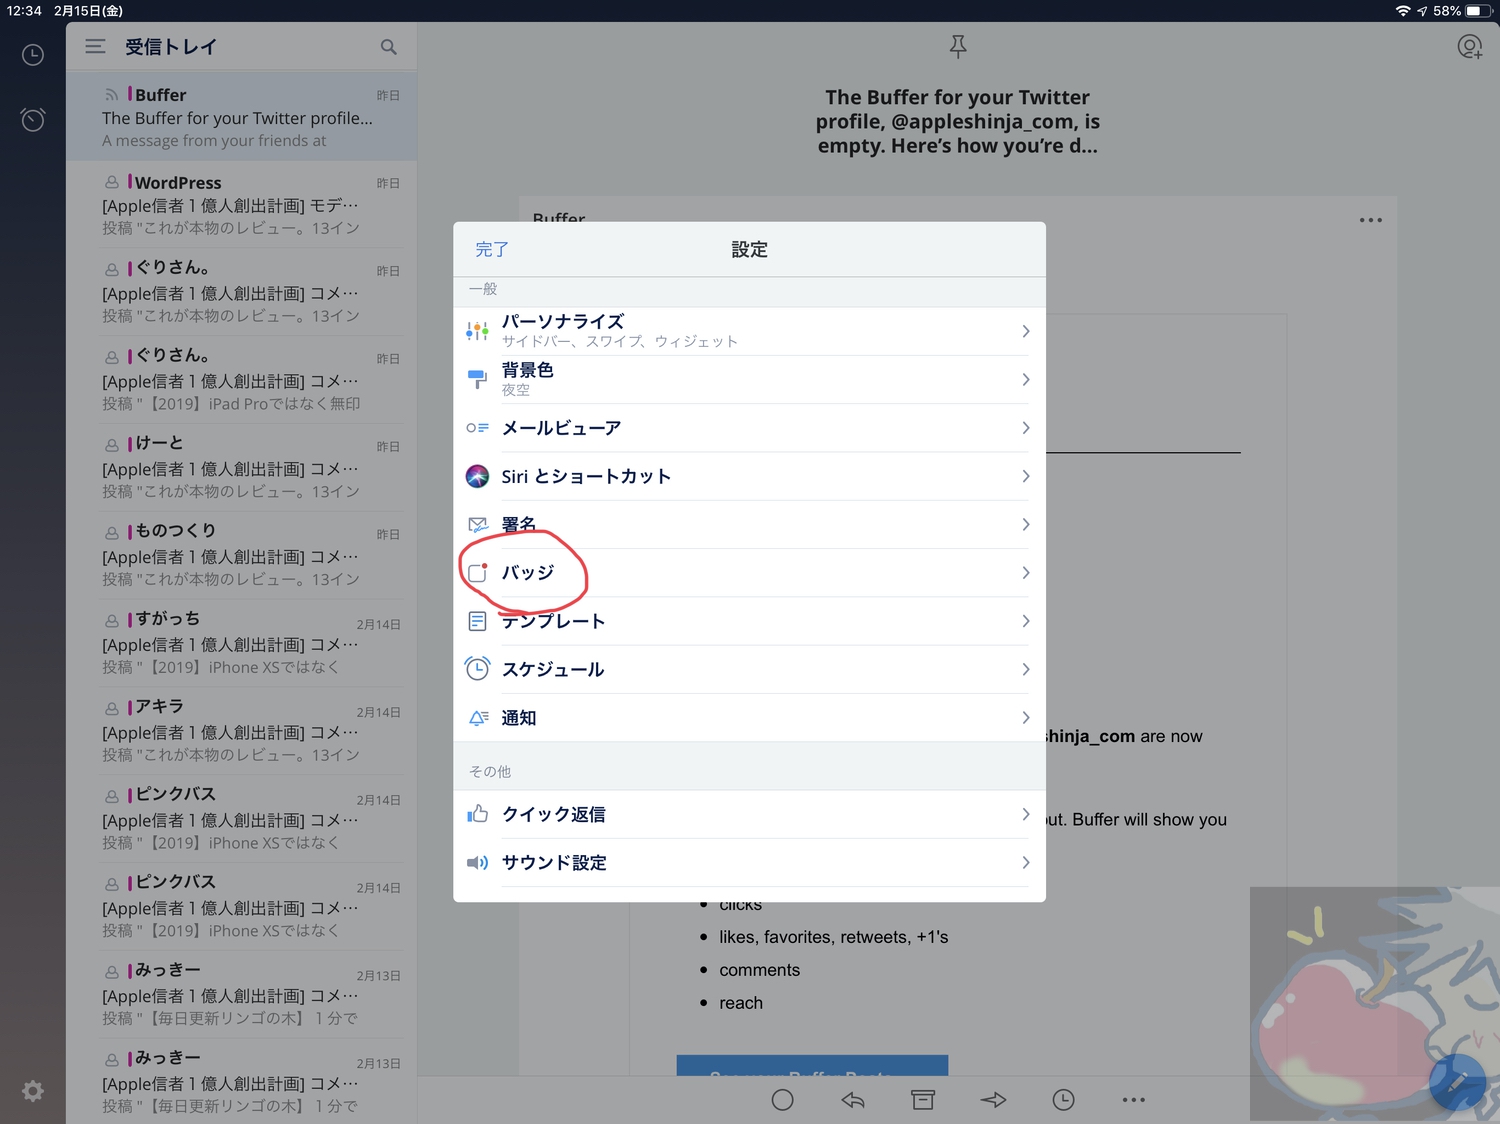
Task: Tap the sliders icon for パーソナライズ
Action: (x=477, y=331)
